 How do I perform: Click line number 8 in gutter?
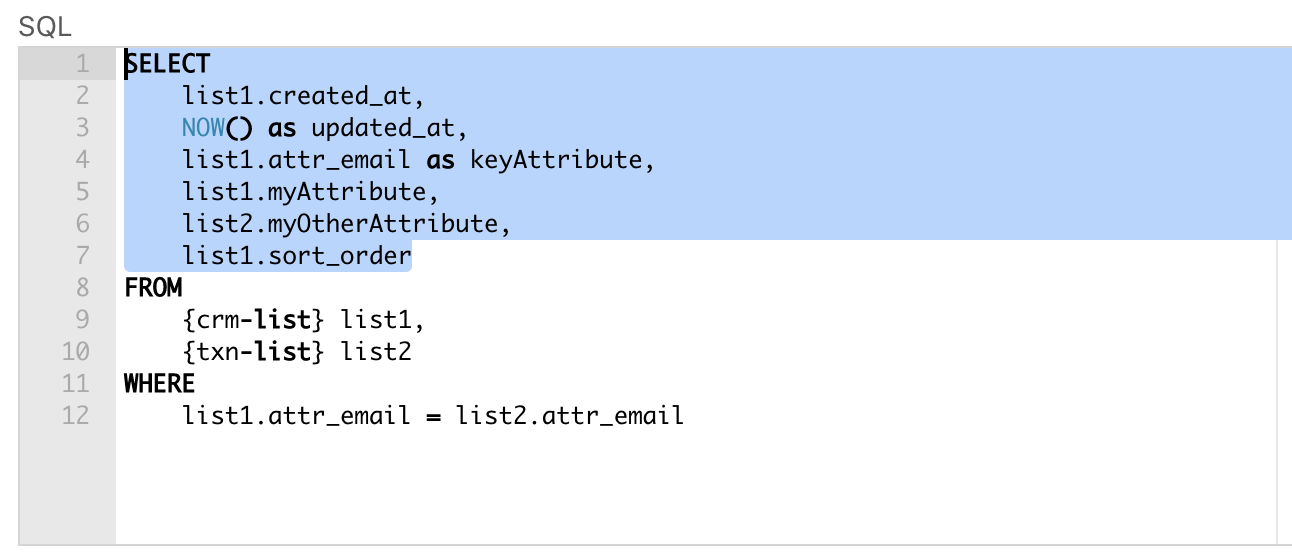point(83,288)
